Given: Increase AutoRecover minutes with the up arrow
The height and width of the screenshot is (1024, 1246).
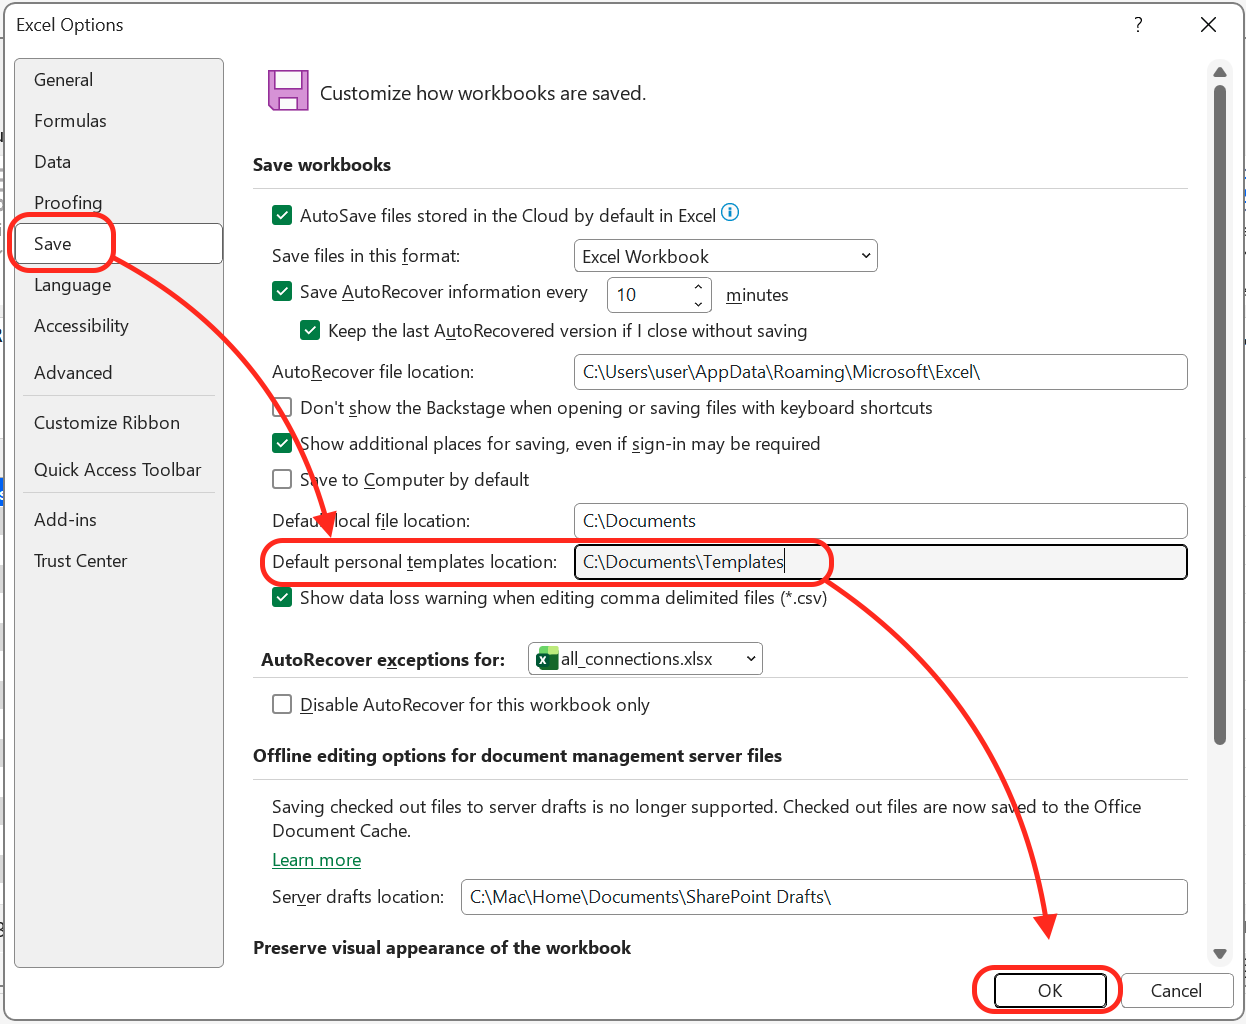Looking at the screenshot, I should point(698,287).
